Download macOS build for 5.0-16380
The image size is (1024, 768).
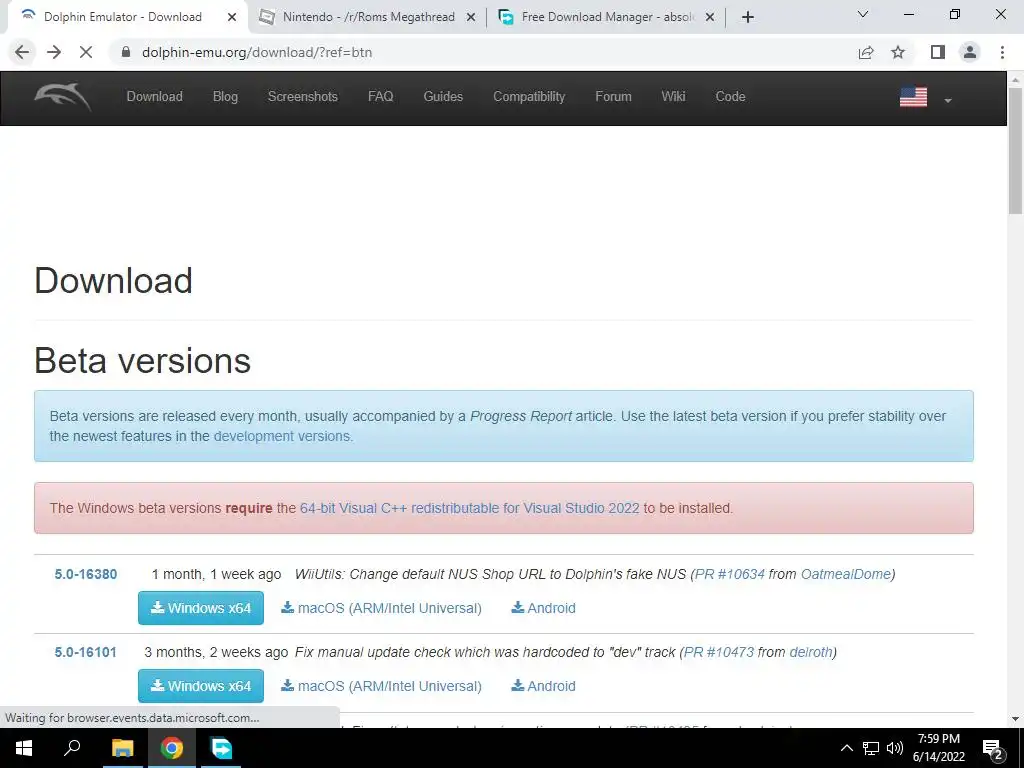381,608
